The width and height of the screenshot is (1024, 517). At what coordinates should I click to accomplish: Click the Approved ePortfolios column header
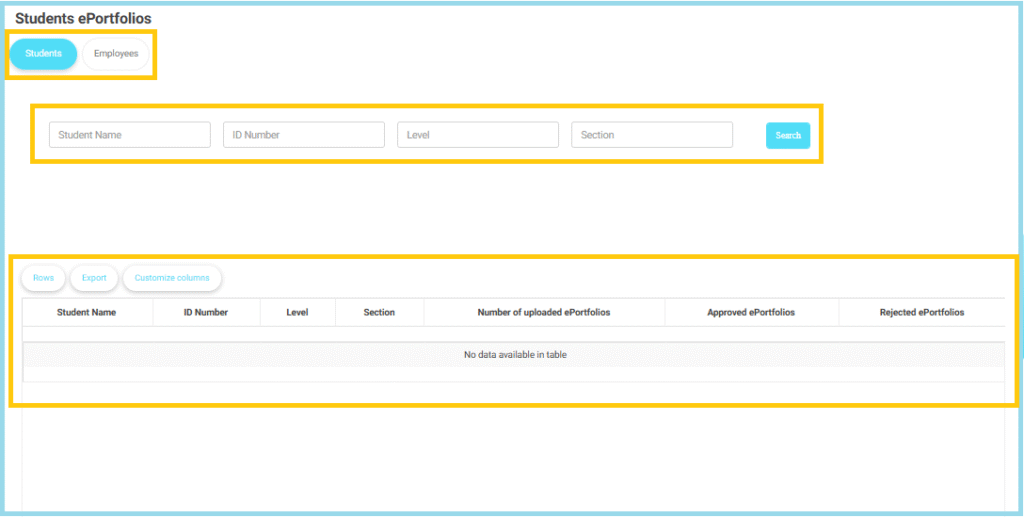[x=751, y=313]
